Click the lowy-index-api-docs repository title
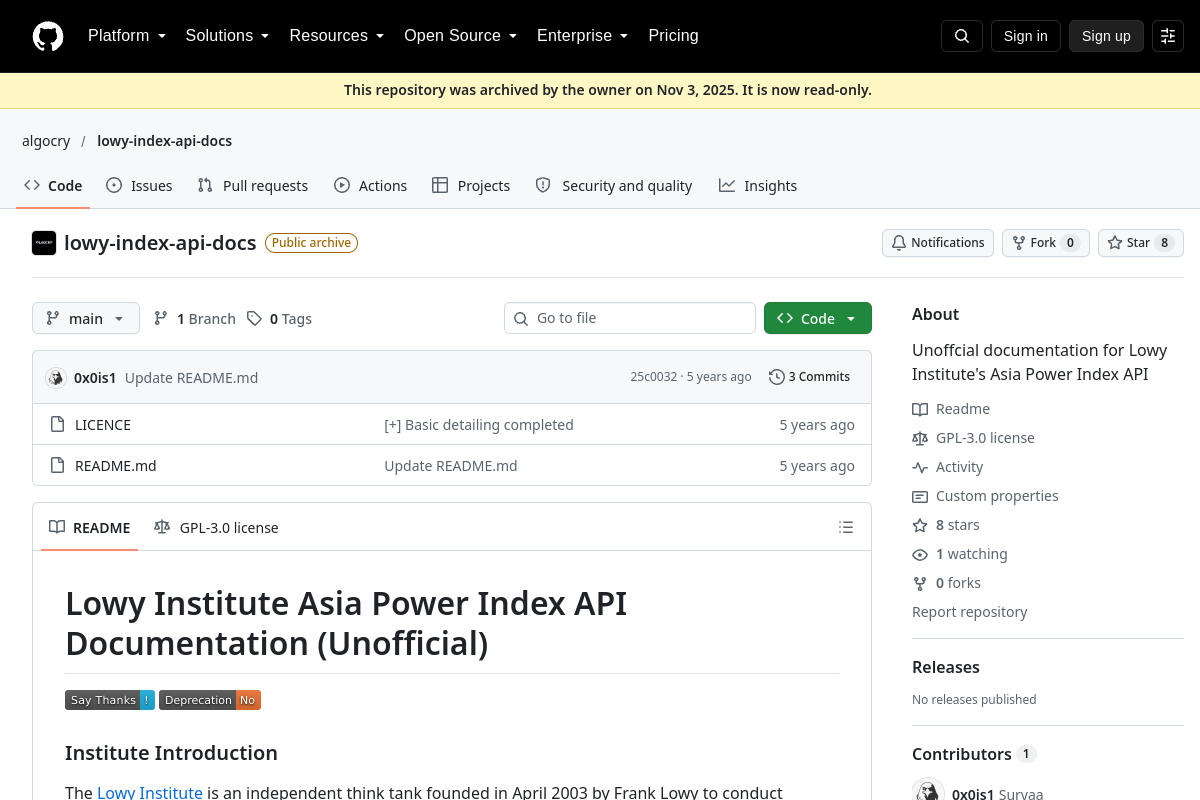This screenshot has height=800, width=1200. (x=160, y=243)
